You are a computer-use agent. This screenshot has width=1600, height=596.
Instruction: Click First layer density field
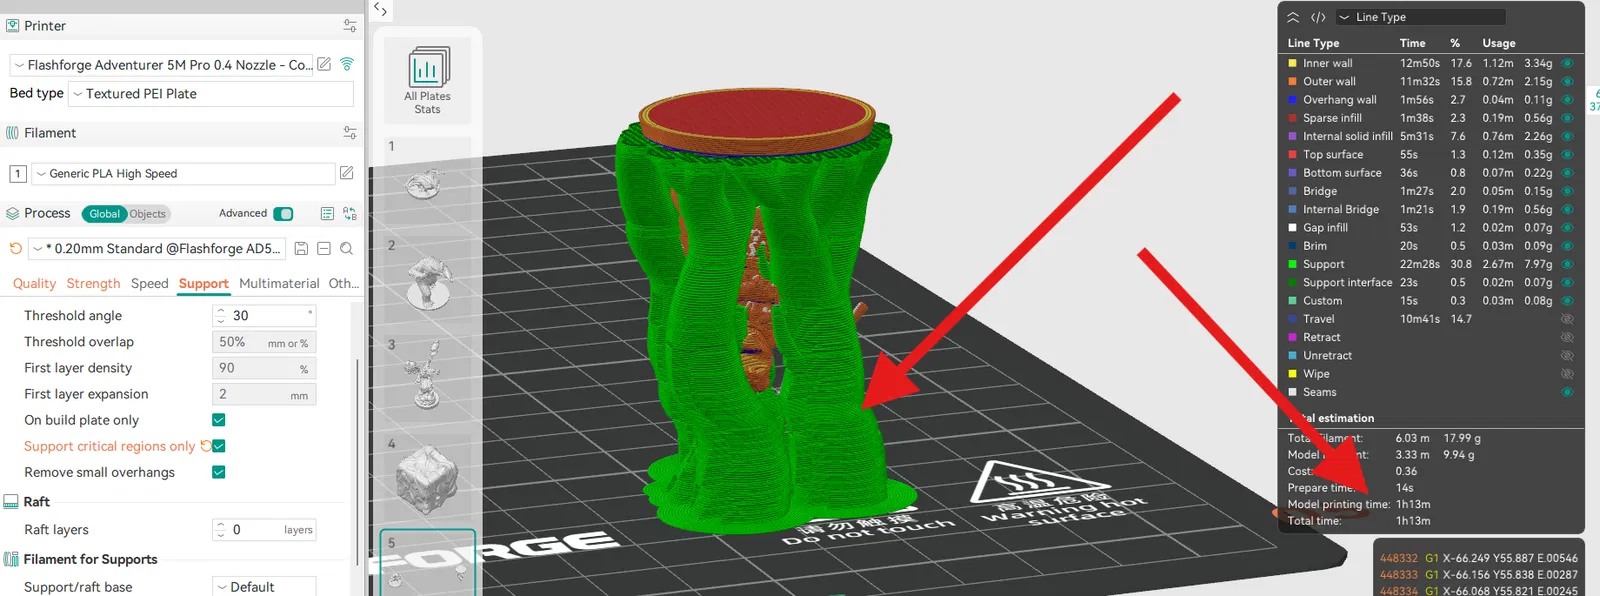264,368
